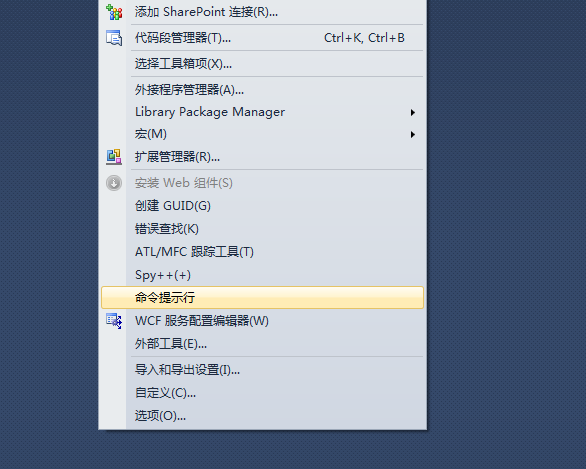Click the grayed Install Web Components icon
This screenshot has height=469, width=586.
coord(114,183)
